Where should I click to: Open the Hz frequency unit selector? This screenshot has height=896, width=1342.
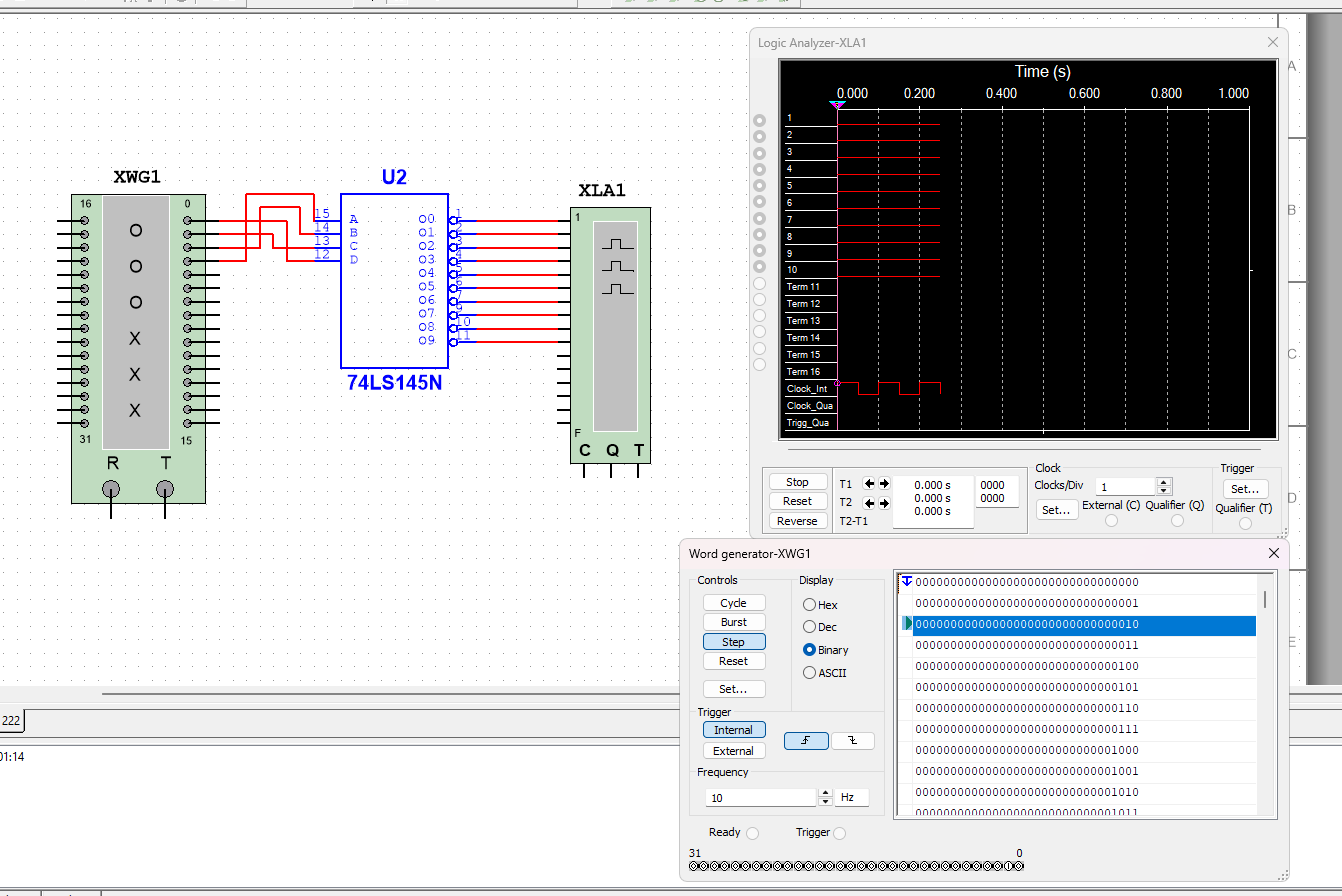(852, 798)
